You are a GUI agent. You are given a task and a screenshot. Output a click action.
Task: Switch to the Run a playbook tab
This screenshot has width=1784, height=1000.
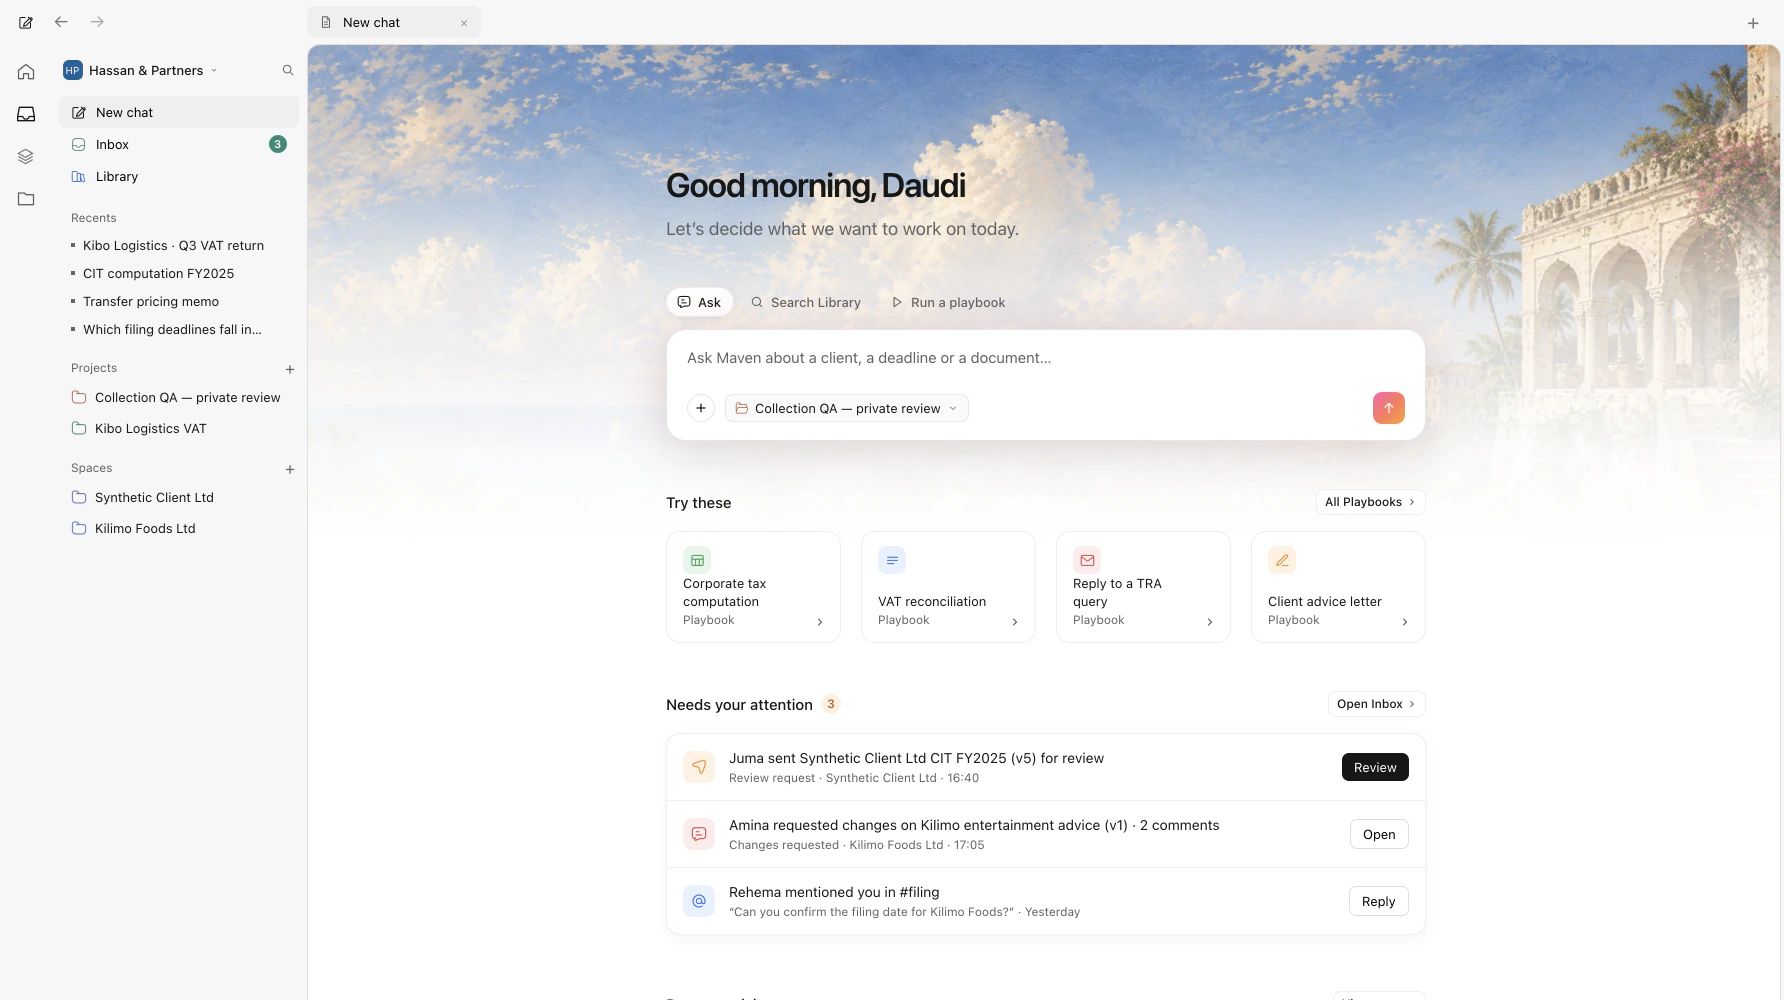[x=948, y=302]
